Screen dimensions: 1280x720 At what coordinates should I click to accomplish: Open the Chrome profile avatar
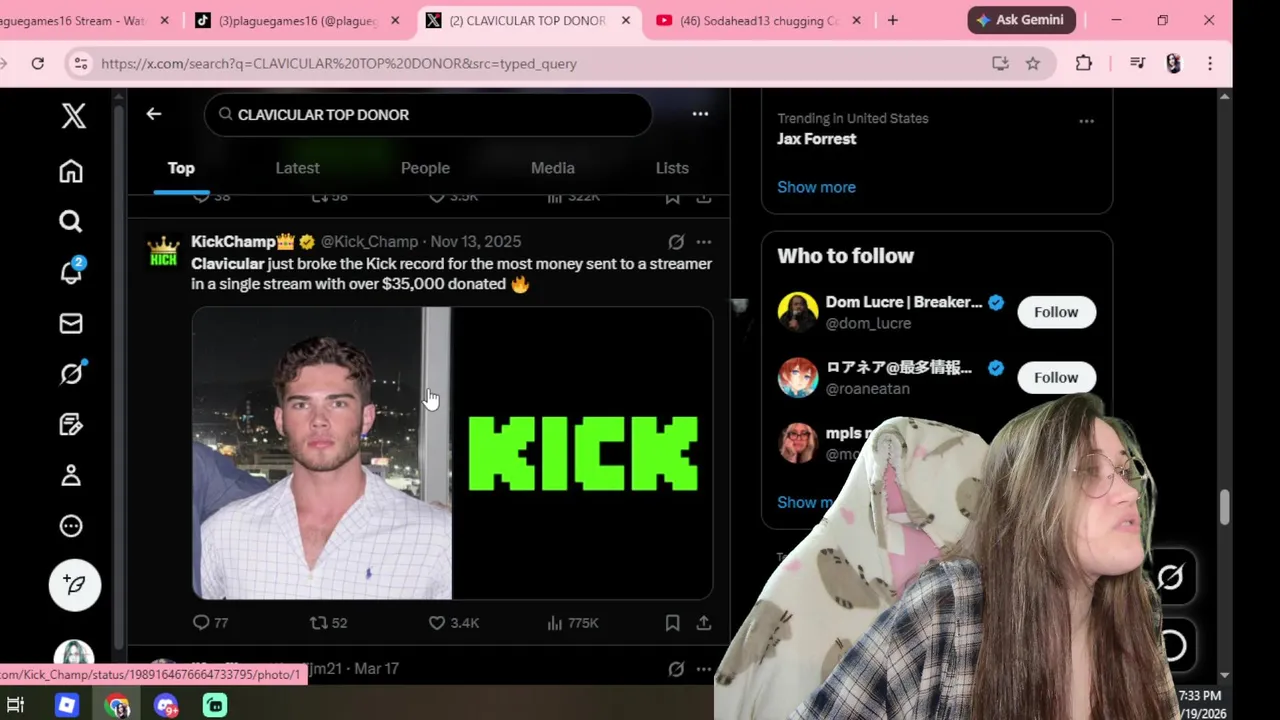[1174, 63]
